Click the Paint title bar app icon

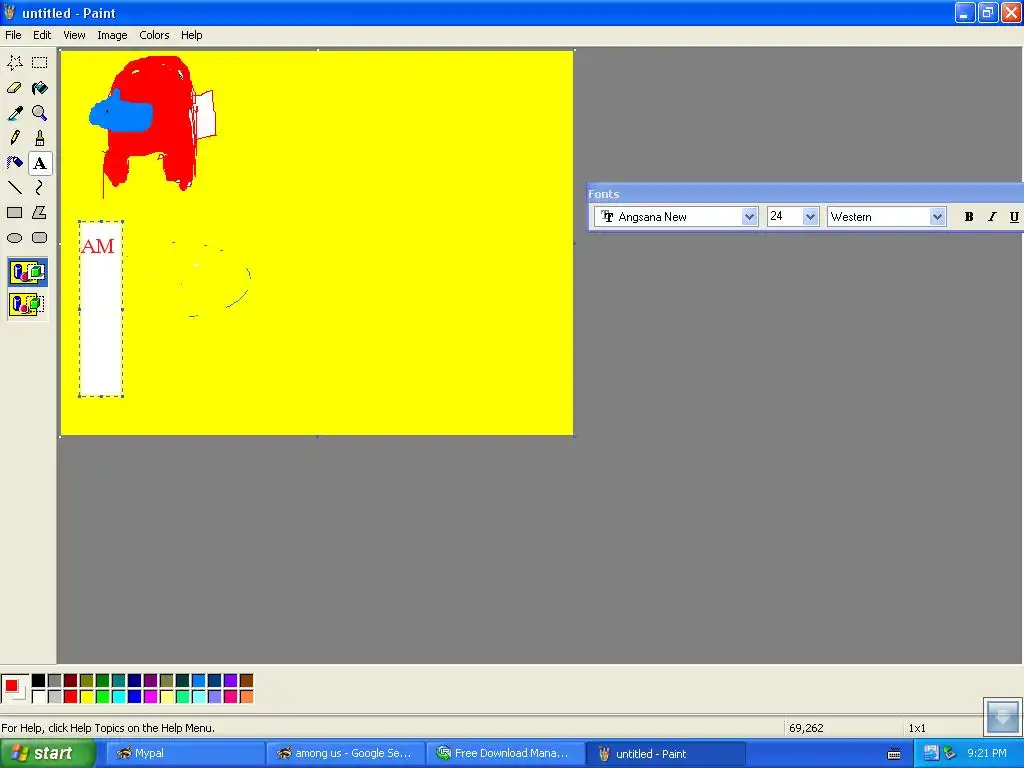[10, 12]
